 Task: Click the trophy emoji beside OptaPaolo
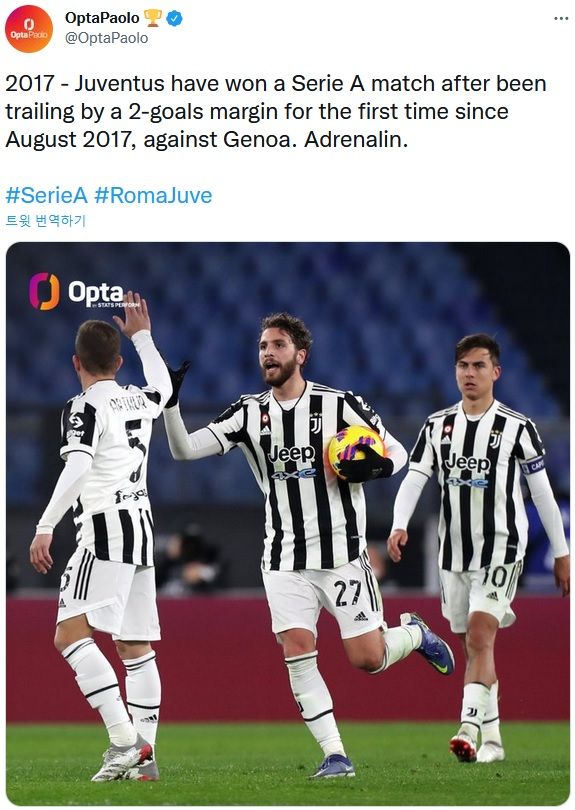[x=153, y=18]
